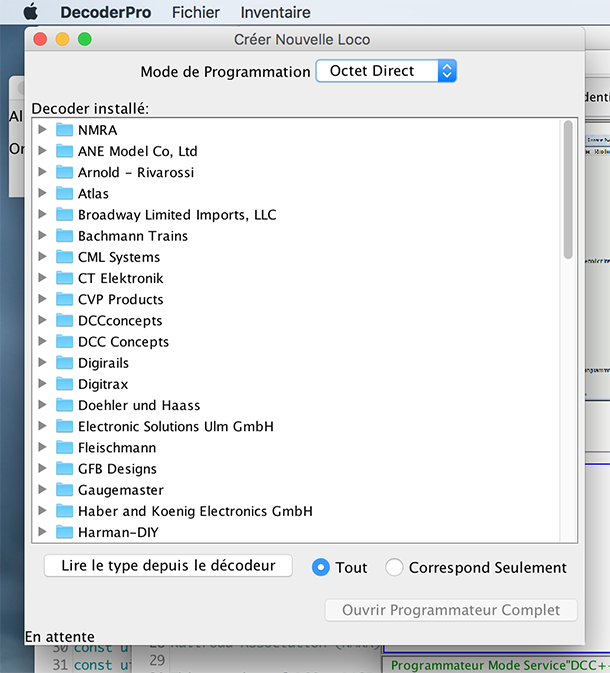Viewport: 610px width, 673px height.
Task: Expand the CML Systems arrow
Action: (x=42, y=256)
